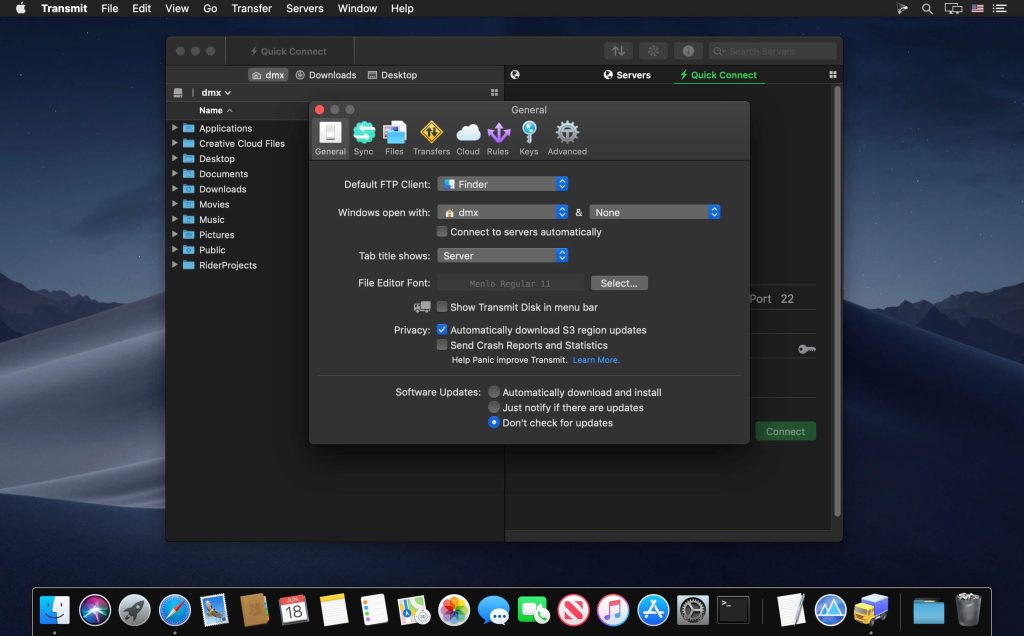Open the Default FTP Client dropdown
Image resolution: width=1024 pixels, height=636 pixels.
503,183
